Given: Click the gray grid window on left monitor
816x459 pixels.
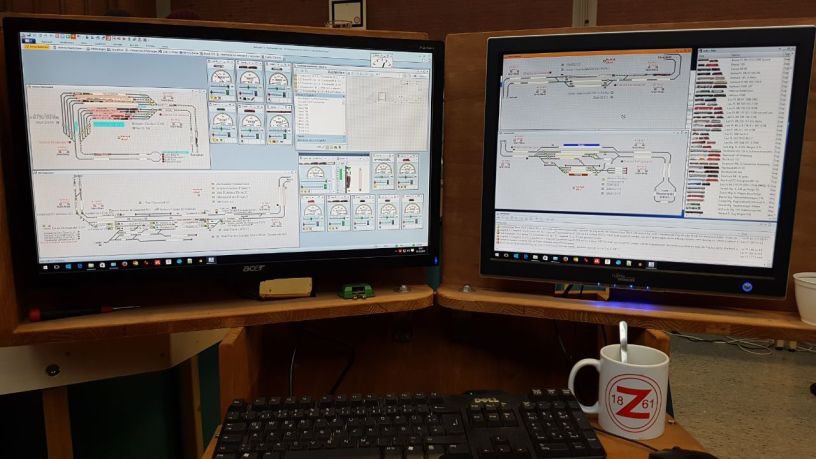Looking at the screenshot, I should (x=388, y=111).
